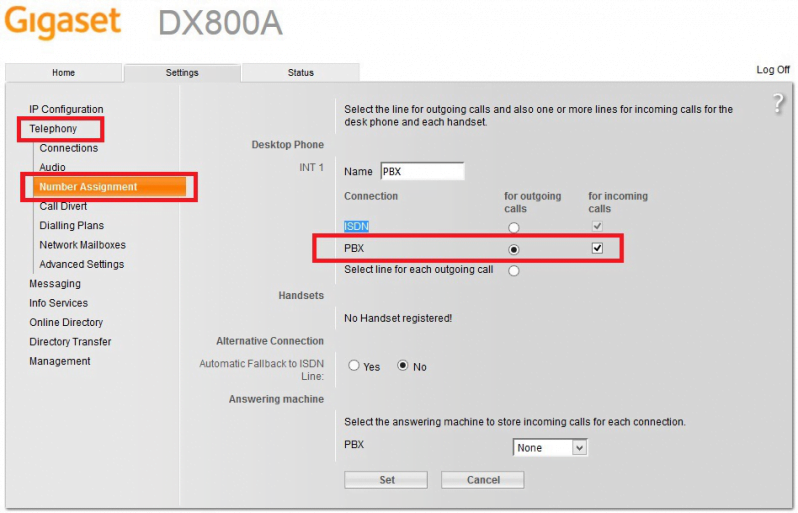Click the DX800A model title

coord(220,23)
